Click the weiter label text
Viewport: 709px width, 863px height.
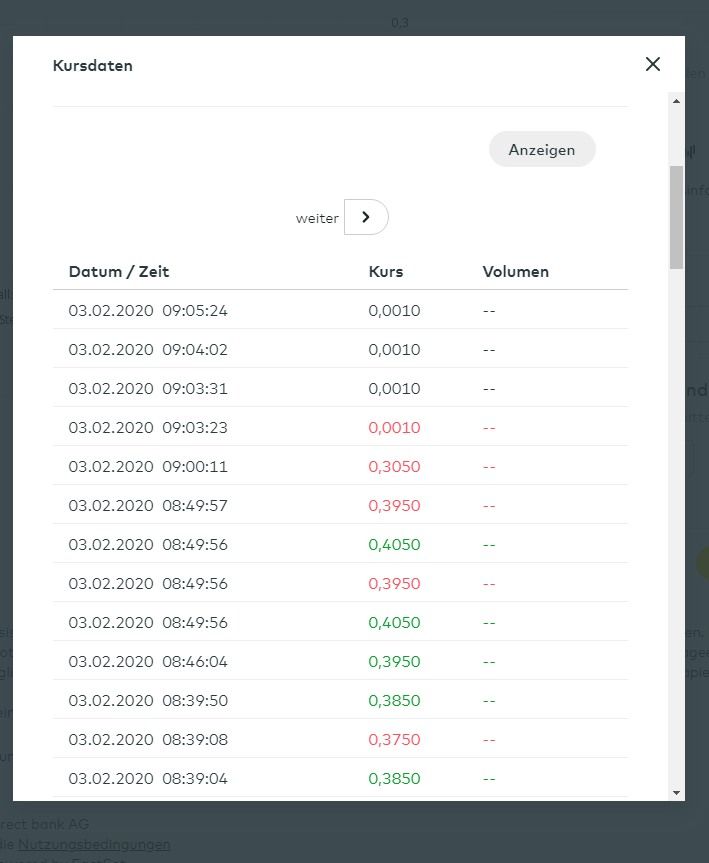[x=317, y=218]
